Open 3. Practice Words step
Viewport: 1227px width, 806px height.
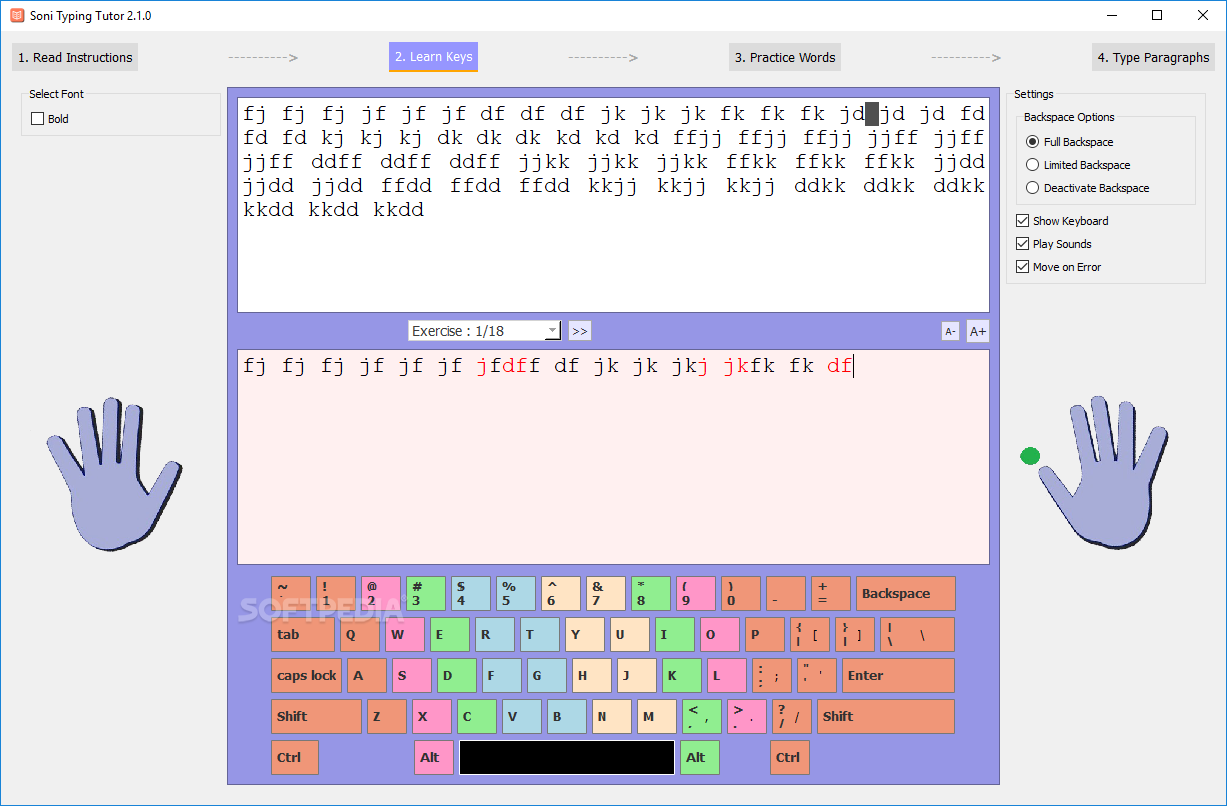785,57
